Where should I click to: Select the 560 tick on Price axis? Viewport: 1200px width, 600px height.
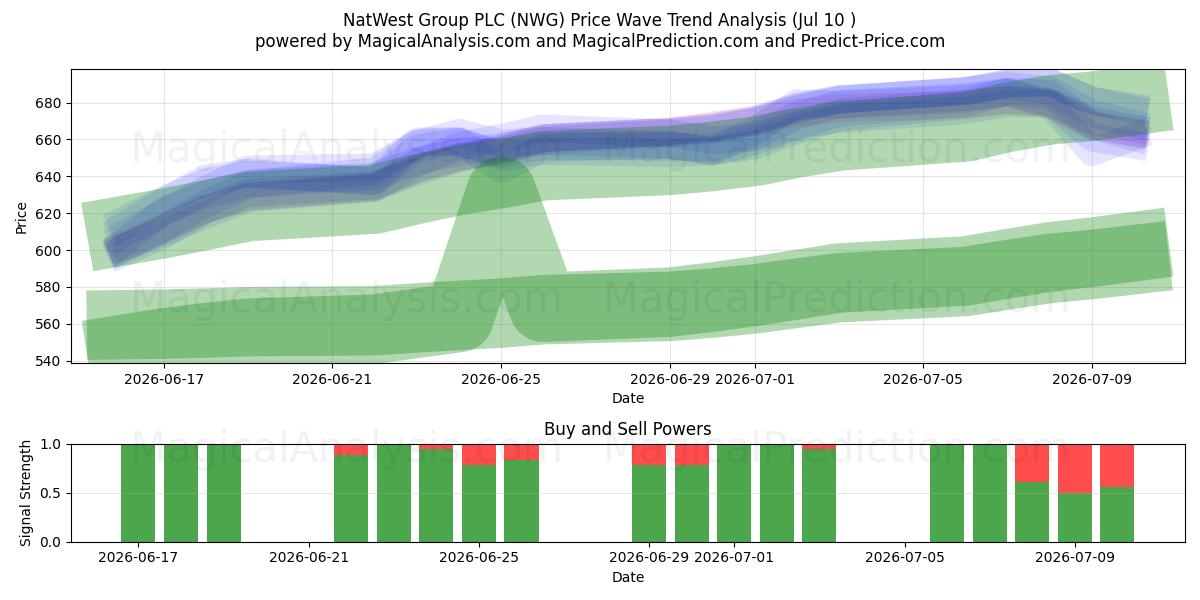[50, 324]
